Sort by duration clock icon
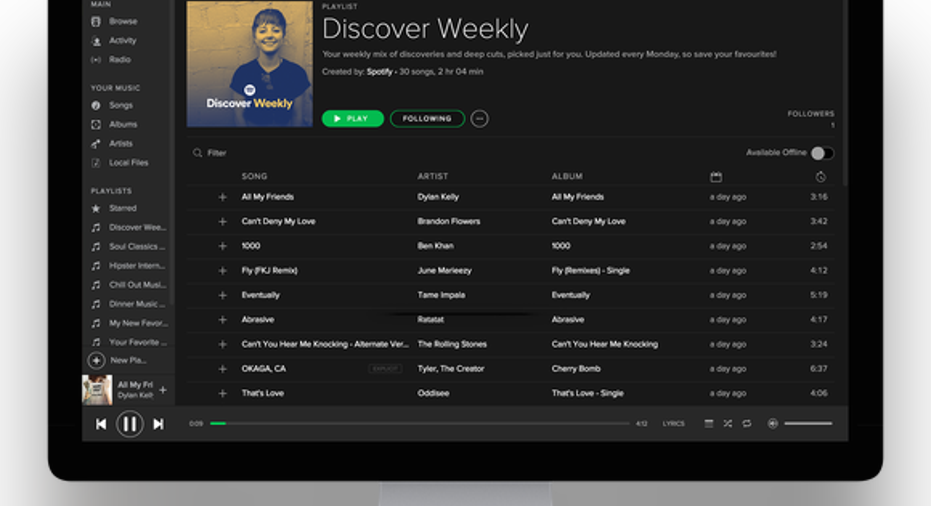Image resolution: width=931 pixels, height=506 pixels. click(821, 176)
